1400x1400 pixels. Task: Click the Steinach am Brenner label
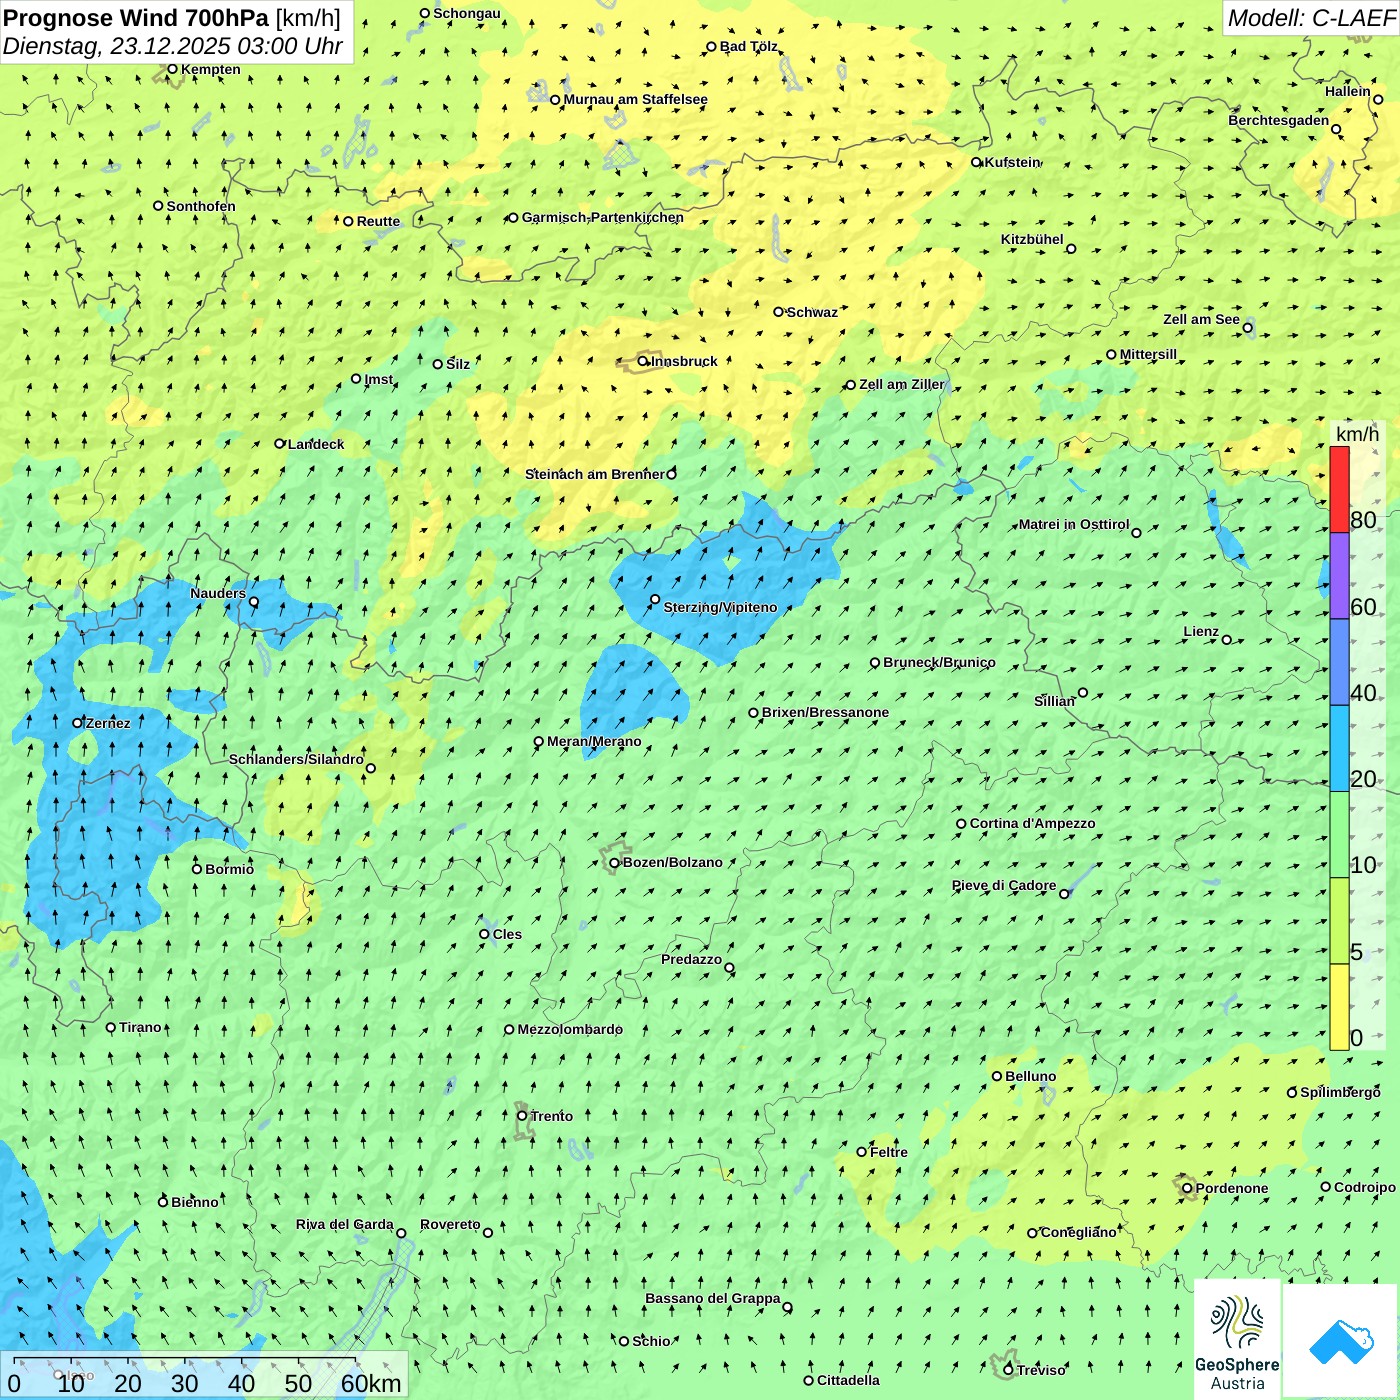pyautogui.click(x=594, y=474)
